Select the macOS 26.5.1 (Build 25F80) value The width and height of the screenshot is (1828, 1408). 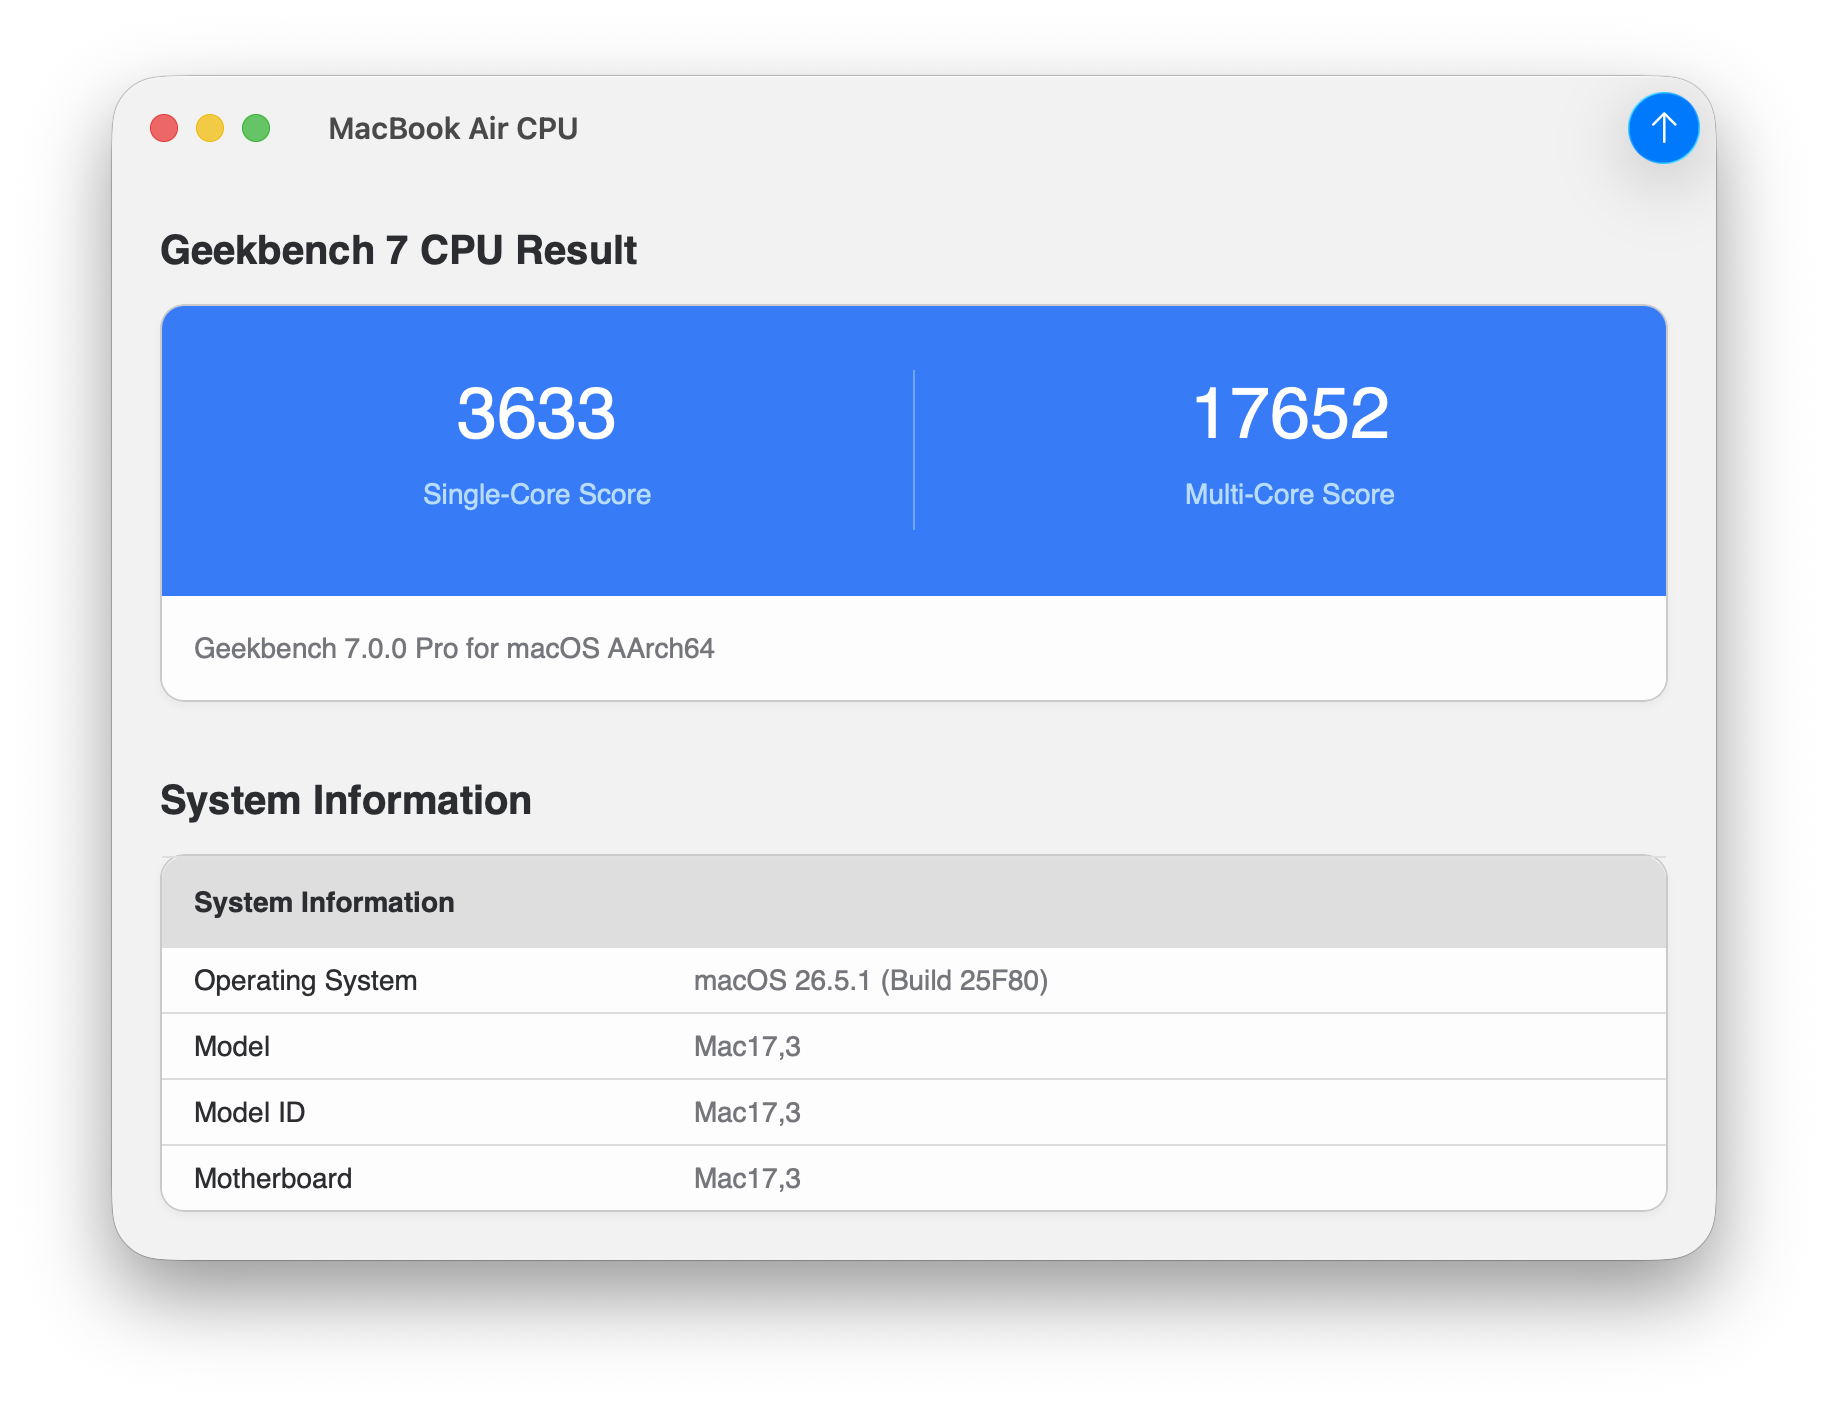tap(871, 980)
